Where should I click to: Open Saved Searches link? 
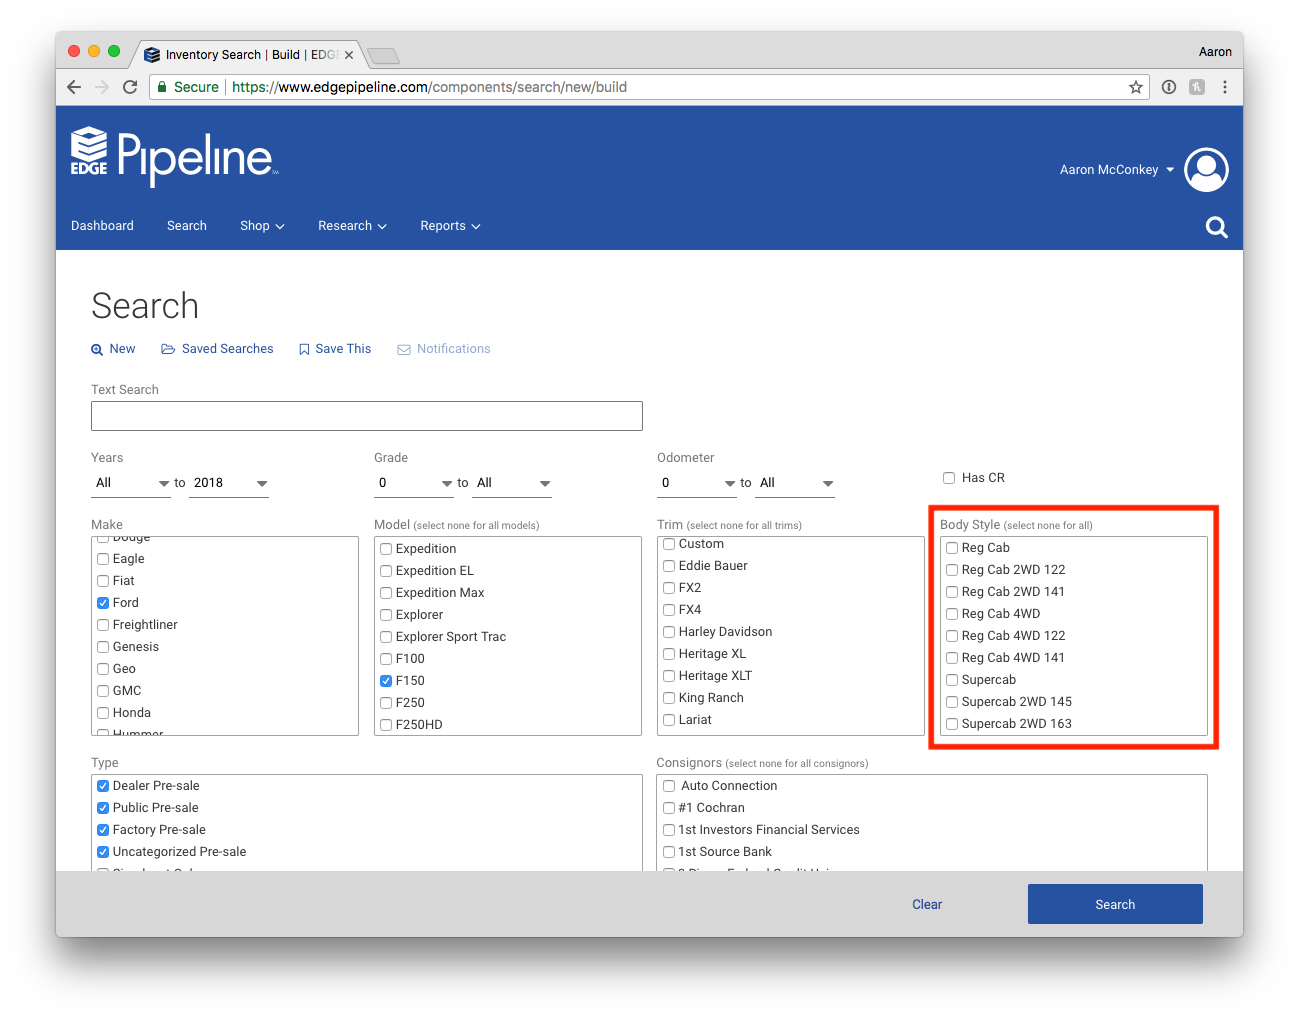[217, 349]
